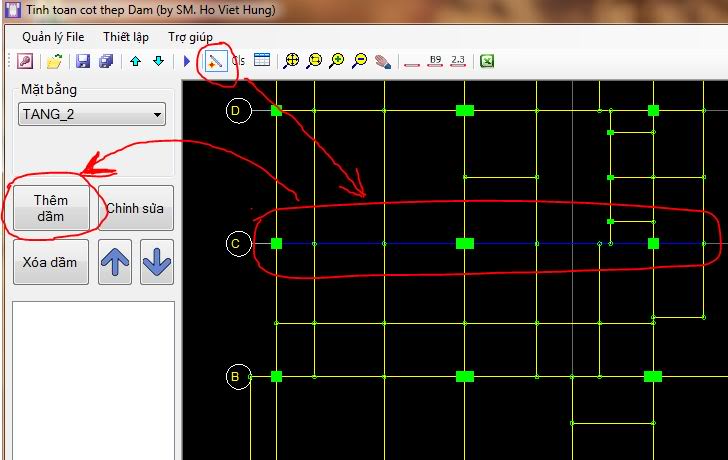
Task: Click the Cls toolbar button
Action: [x=238, y=60]
